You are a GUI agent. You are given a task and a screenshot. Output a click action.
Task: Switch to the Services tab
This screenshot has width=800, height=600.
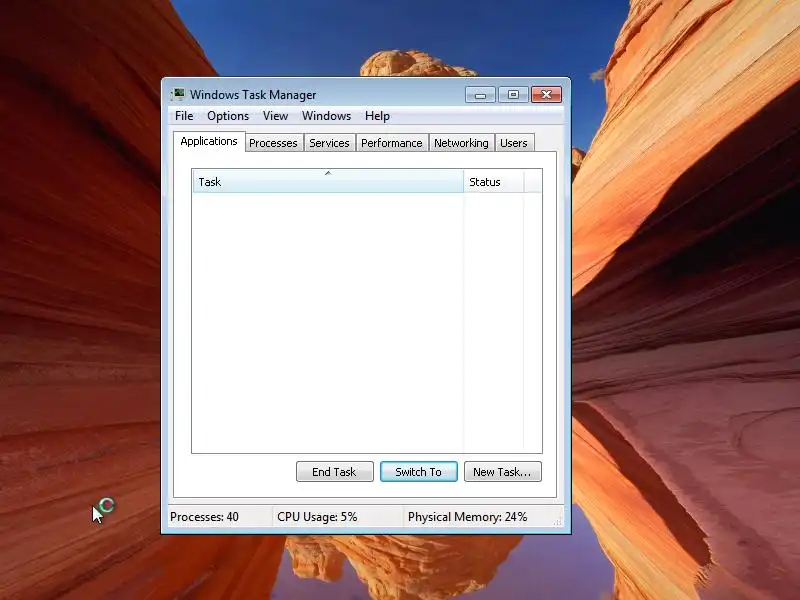[330, 143]
